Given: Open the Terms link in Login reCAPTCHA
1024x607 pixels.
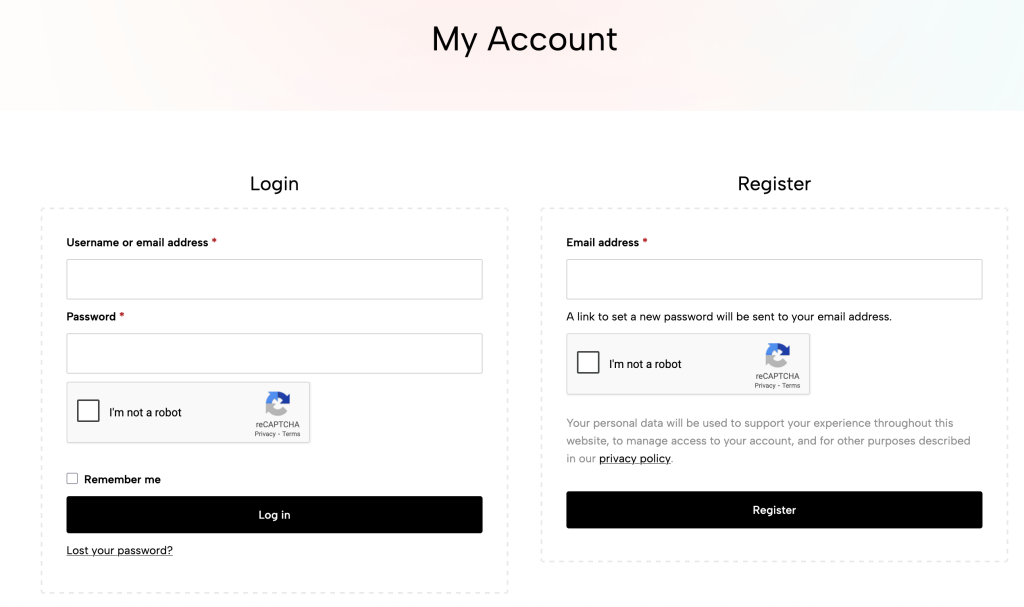Looking at the screenshot, I should pos(291,434).
